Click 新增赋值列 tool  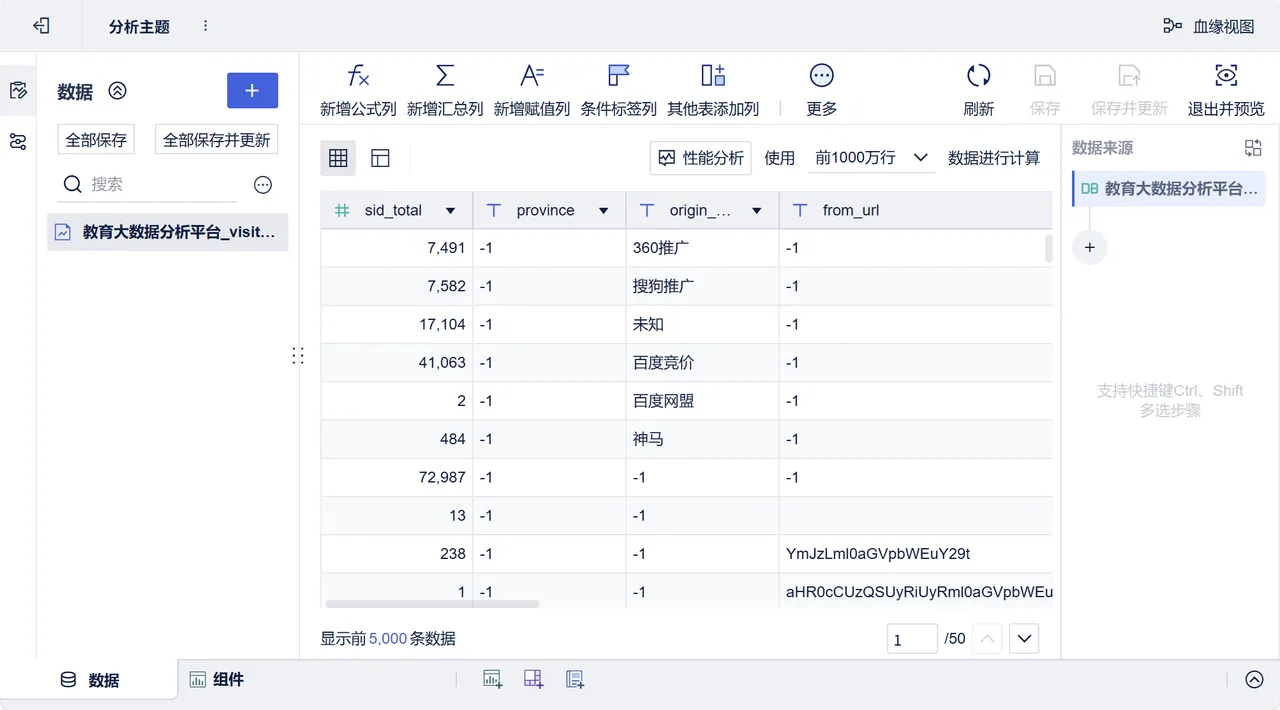click(532, 90)
